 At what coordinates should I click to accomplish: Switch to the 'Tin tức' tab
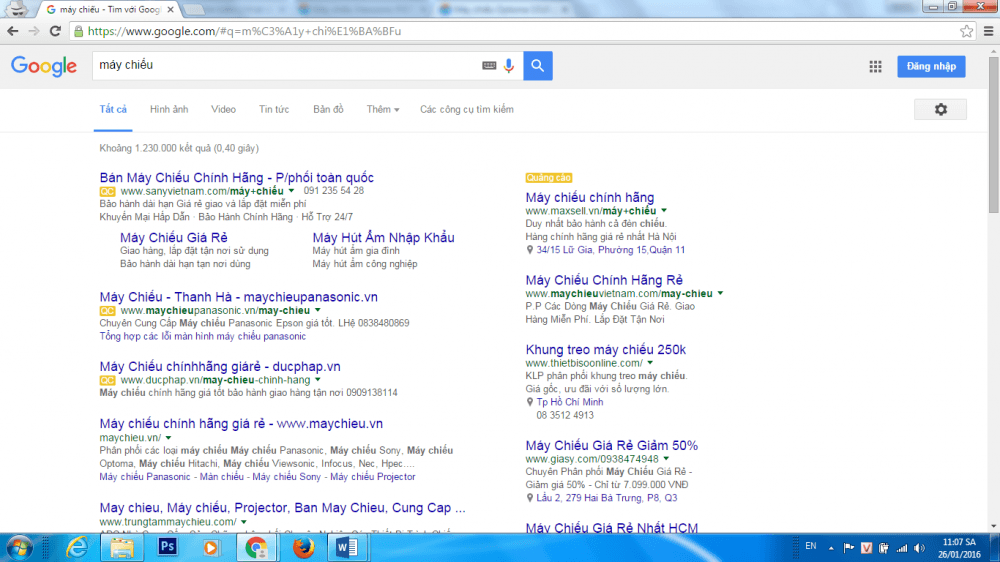[274, 110]
